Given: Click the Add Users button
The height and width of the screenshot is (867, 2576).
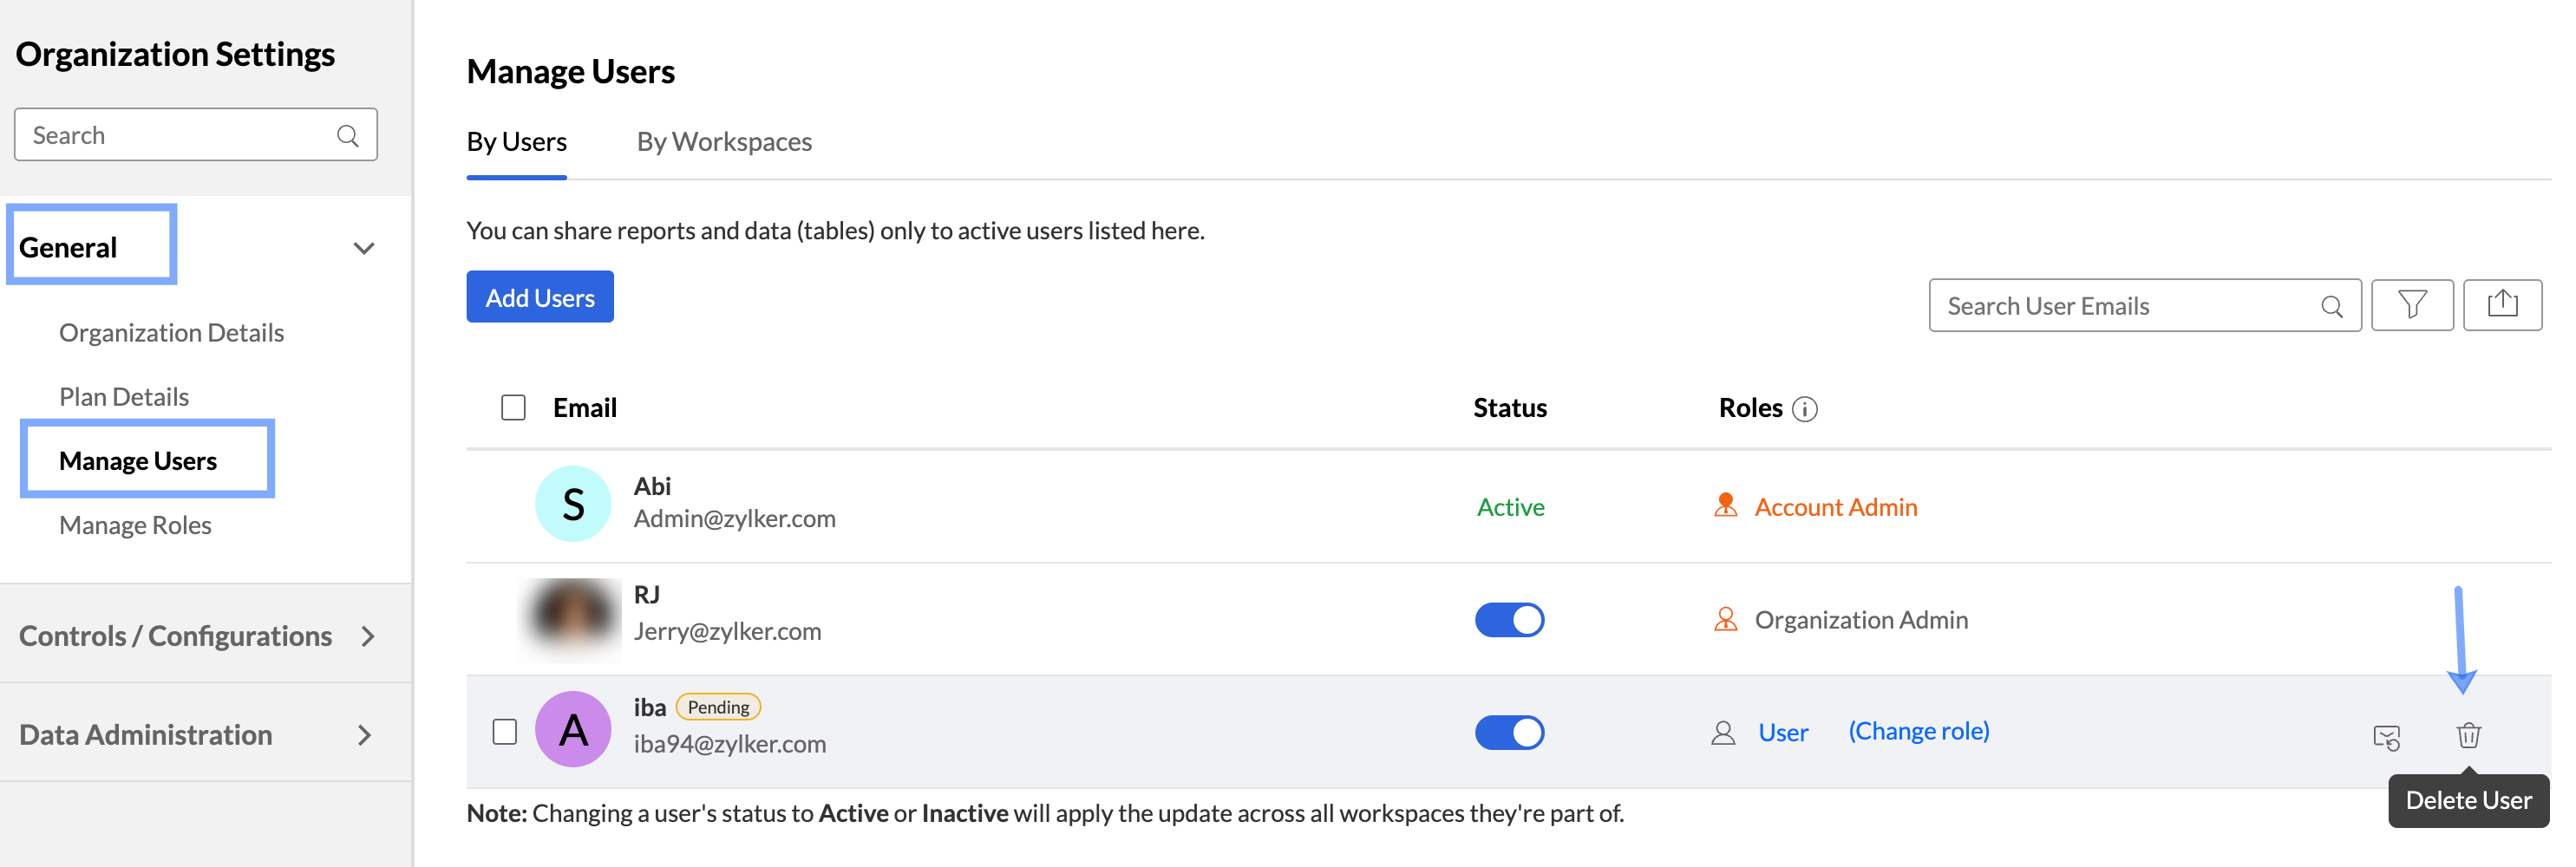Looking at the screenshot, I should tap(540, 298).
